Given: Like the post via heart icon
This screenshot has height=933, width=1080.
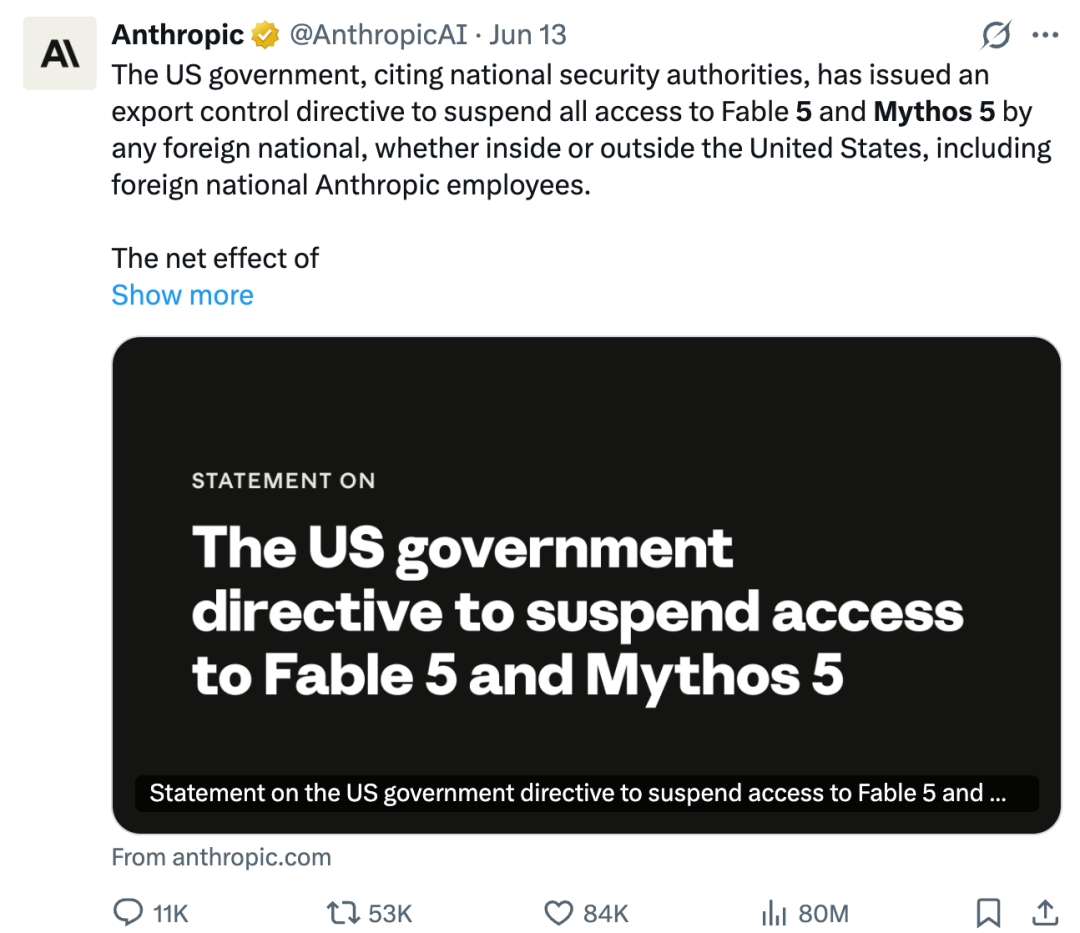Looking at the screenshot, I should click(559, 913).
